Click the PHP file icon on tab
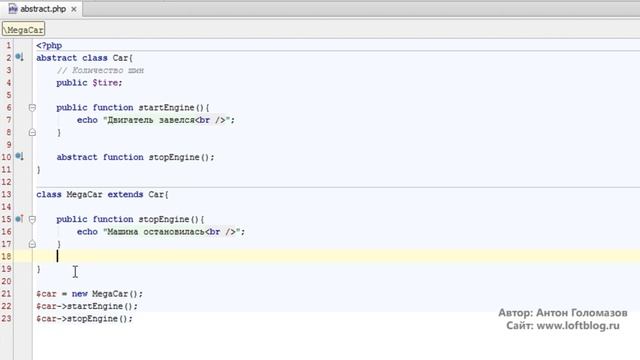This screenshot has height=360, width=640. (x=13, y=9)
